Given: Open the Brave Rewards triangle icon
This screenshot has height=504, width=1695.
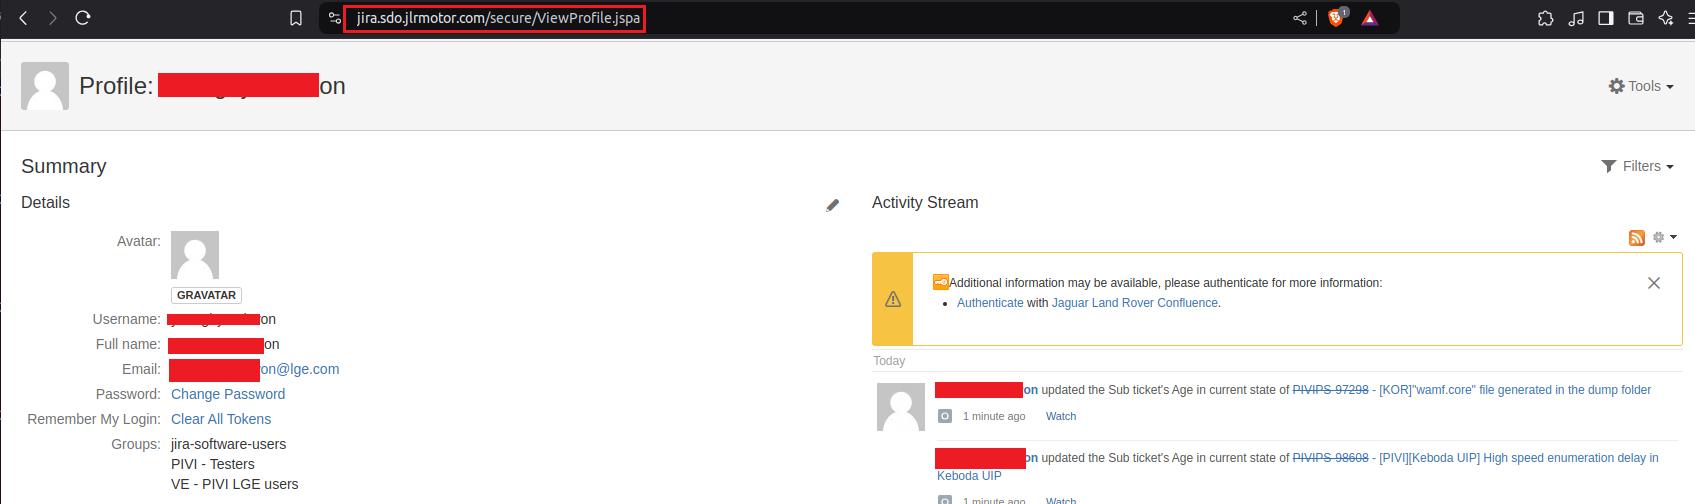Looking at the screenshot, I should (1370, 18).
